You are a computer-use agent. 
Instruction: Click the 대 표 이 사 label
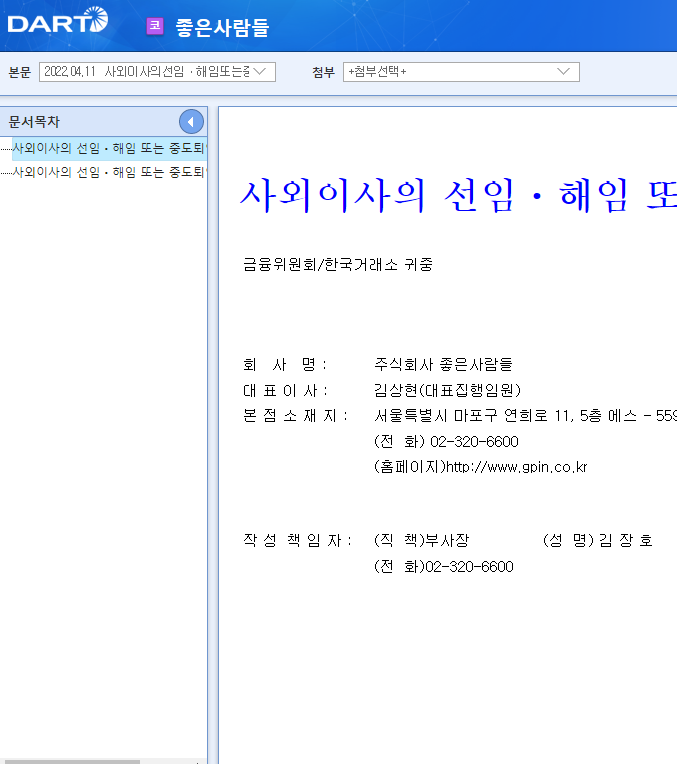[286, 390]
